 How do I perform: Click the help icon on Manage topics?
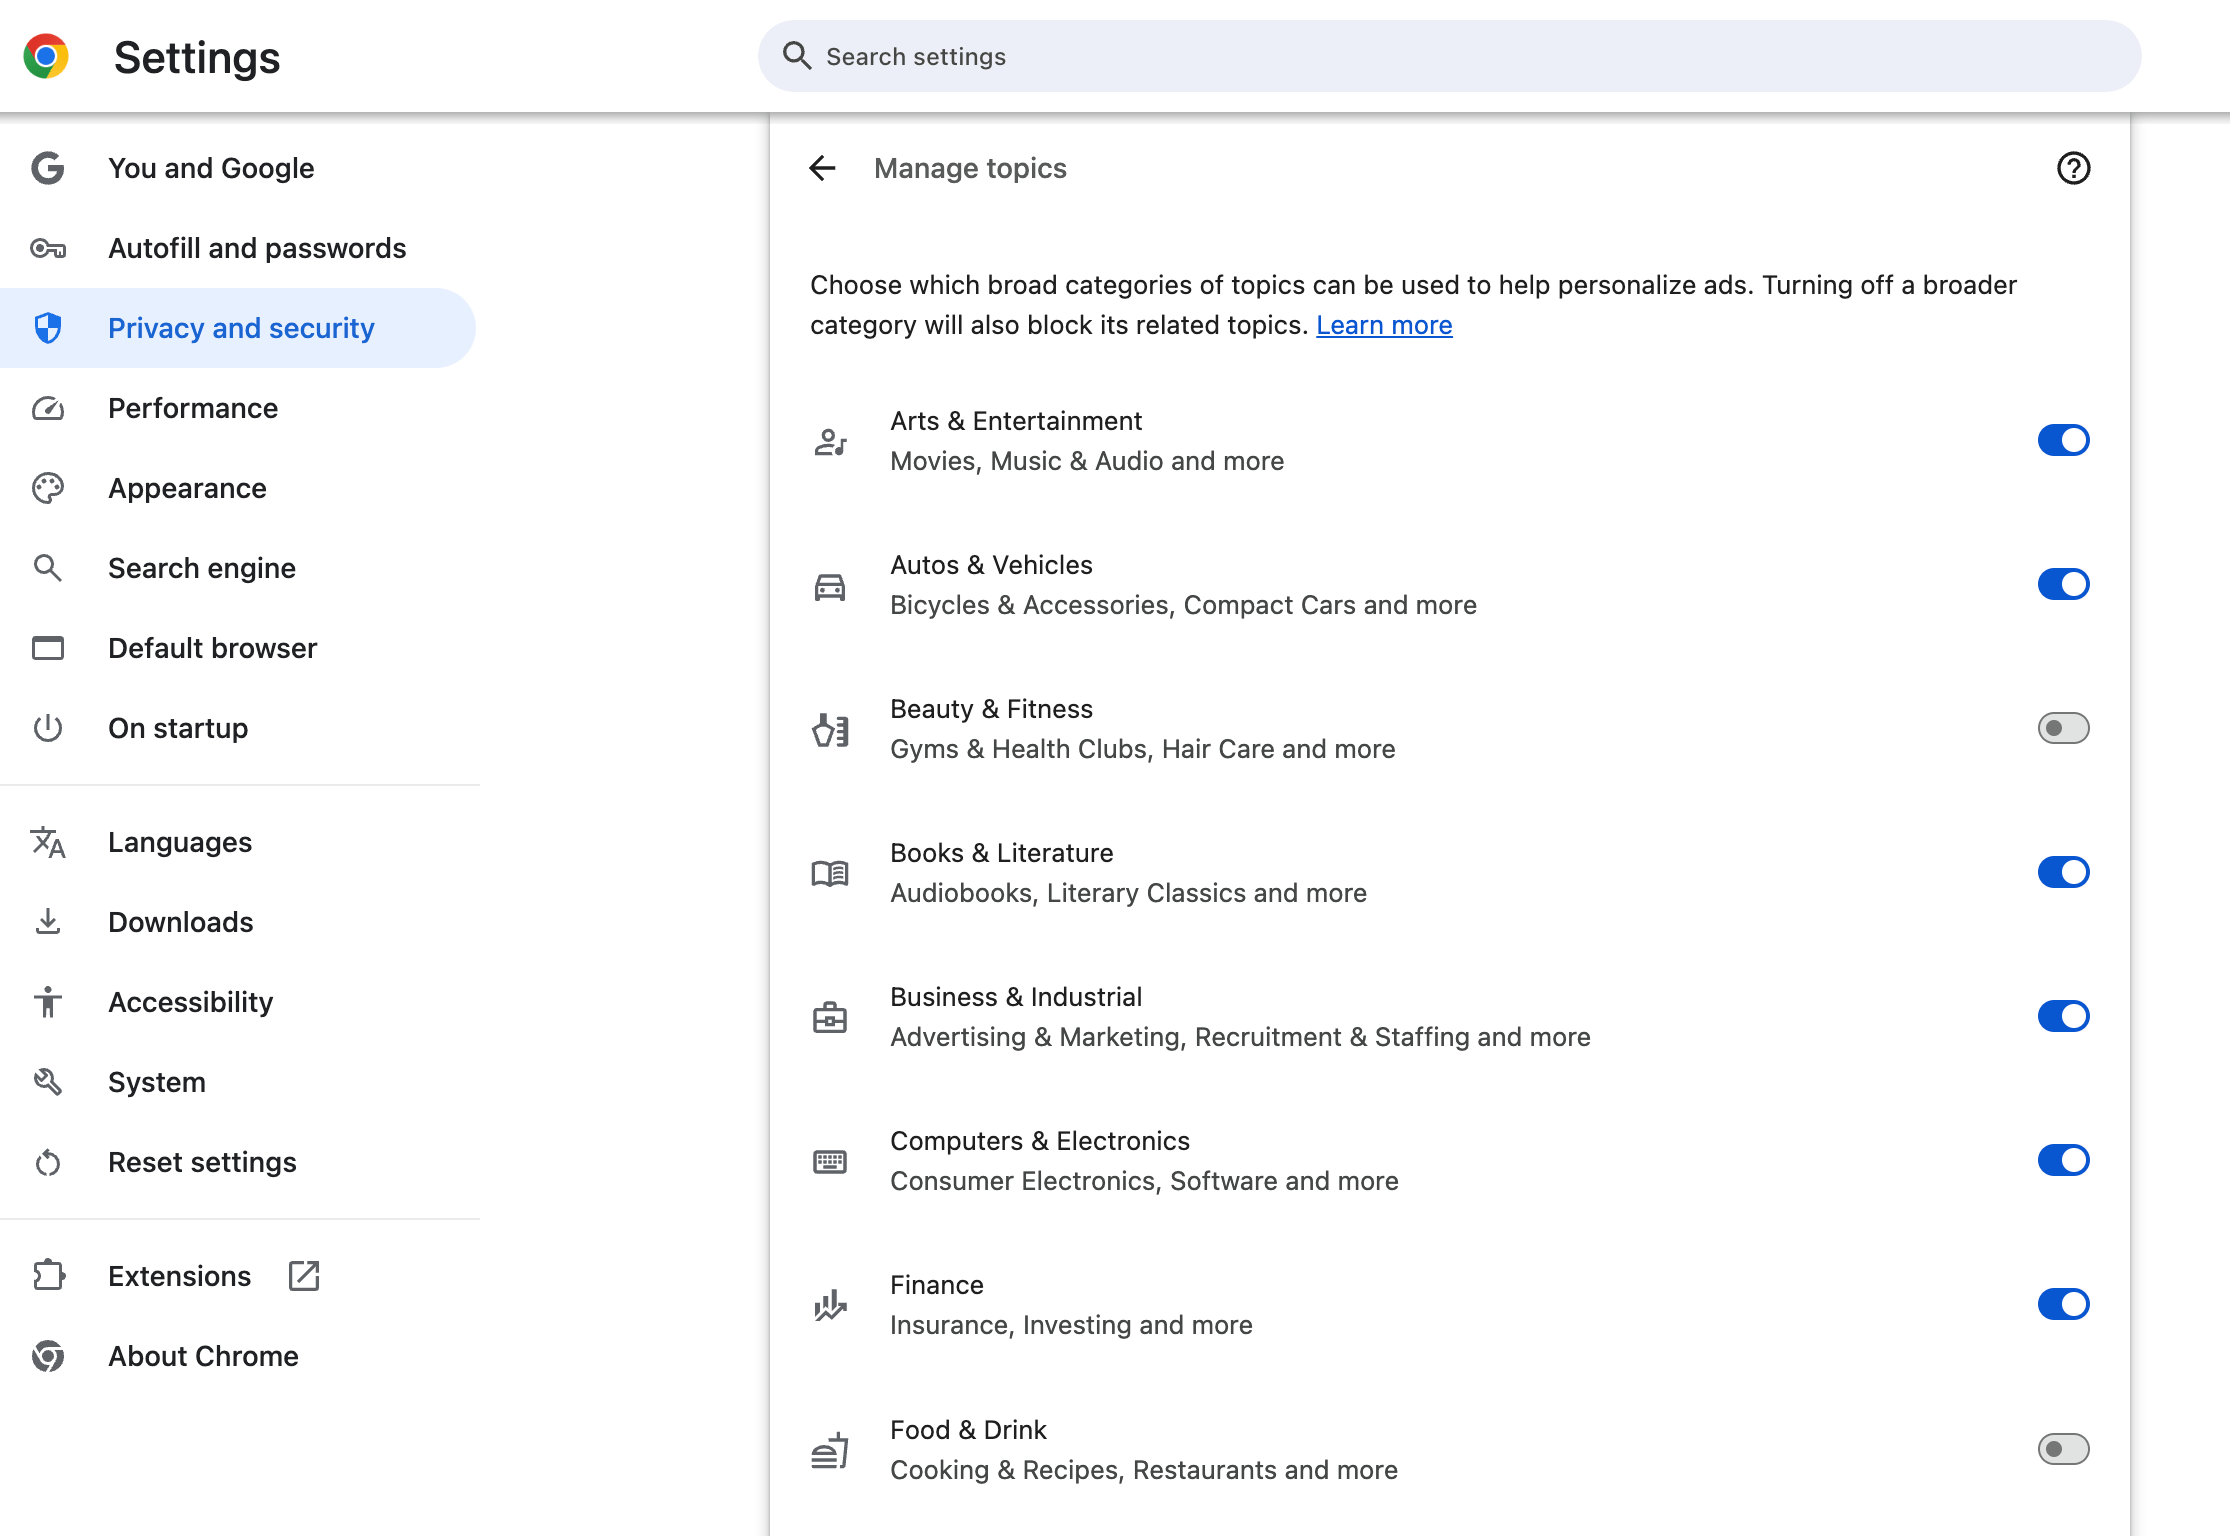click(x=2074, y=166)
